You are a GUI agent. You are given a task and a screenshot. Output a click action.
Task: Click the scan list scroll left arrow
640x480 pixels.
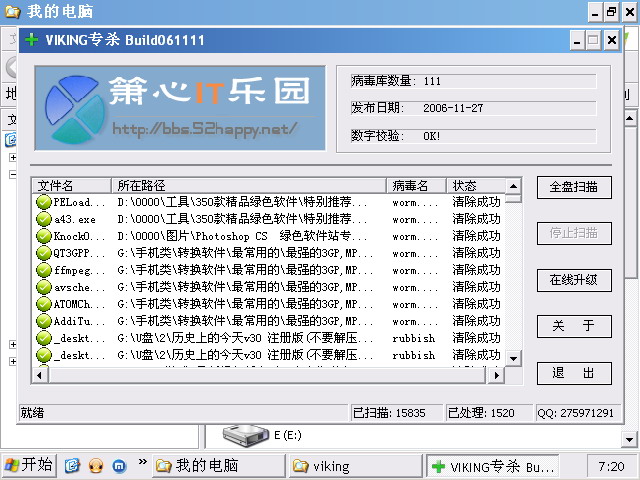(40, 375)
